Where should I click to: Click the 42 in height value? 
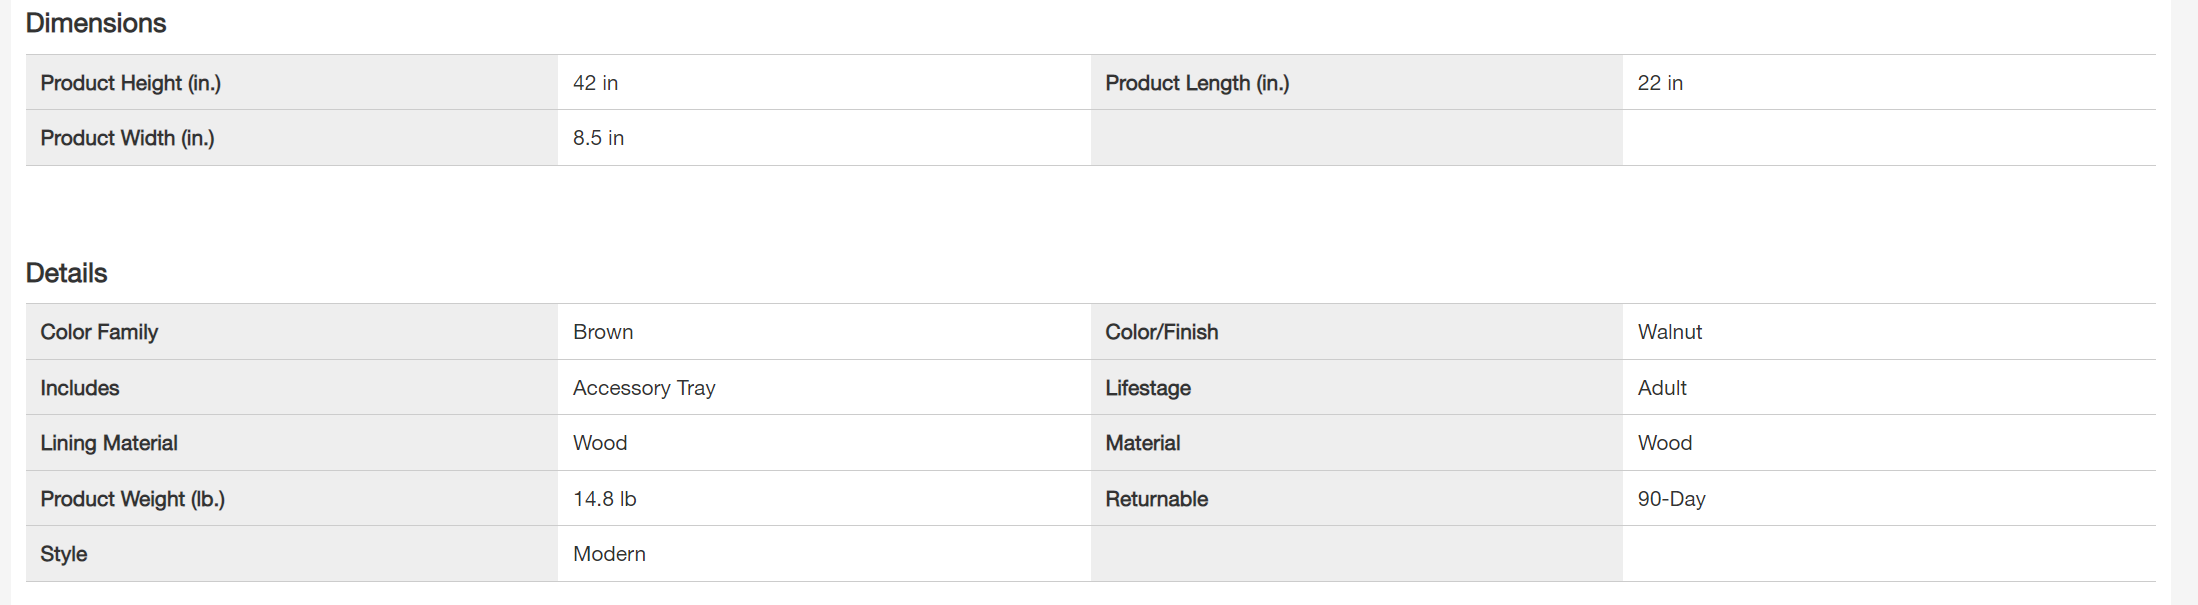(x=595, y=83)
